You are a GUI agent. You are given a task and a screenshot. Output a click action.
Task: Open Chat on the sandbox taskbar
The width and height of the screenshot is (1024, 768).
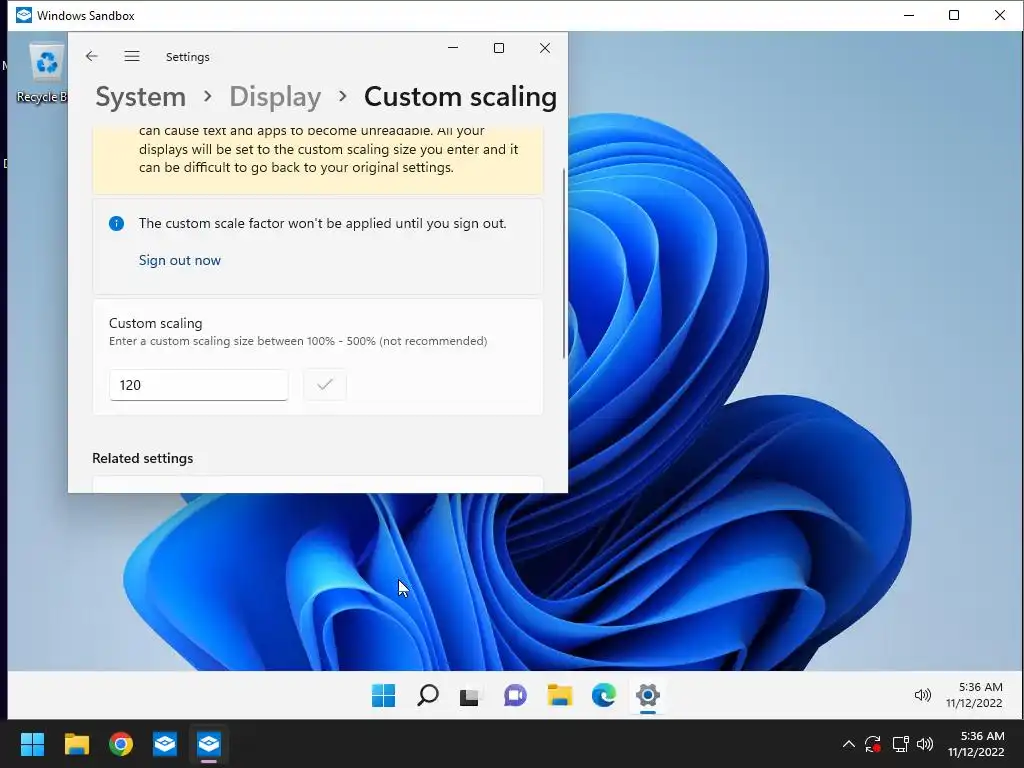coord(515,696)
